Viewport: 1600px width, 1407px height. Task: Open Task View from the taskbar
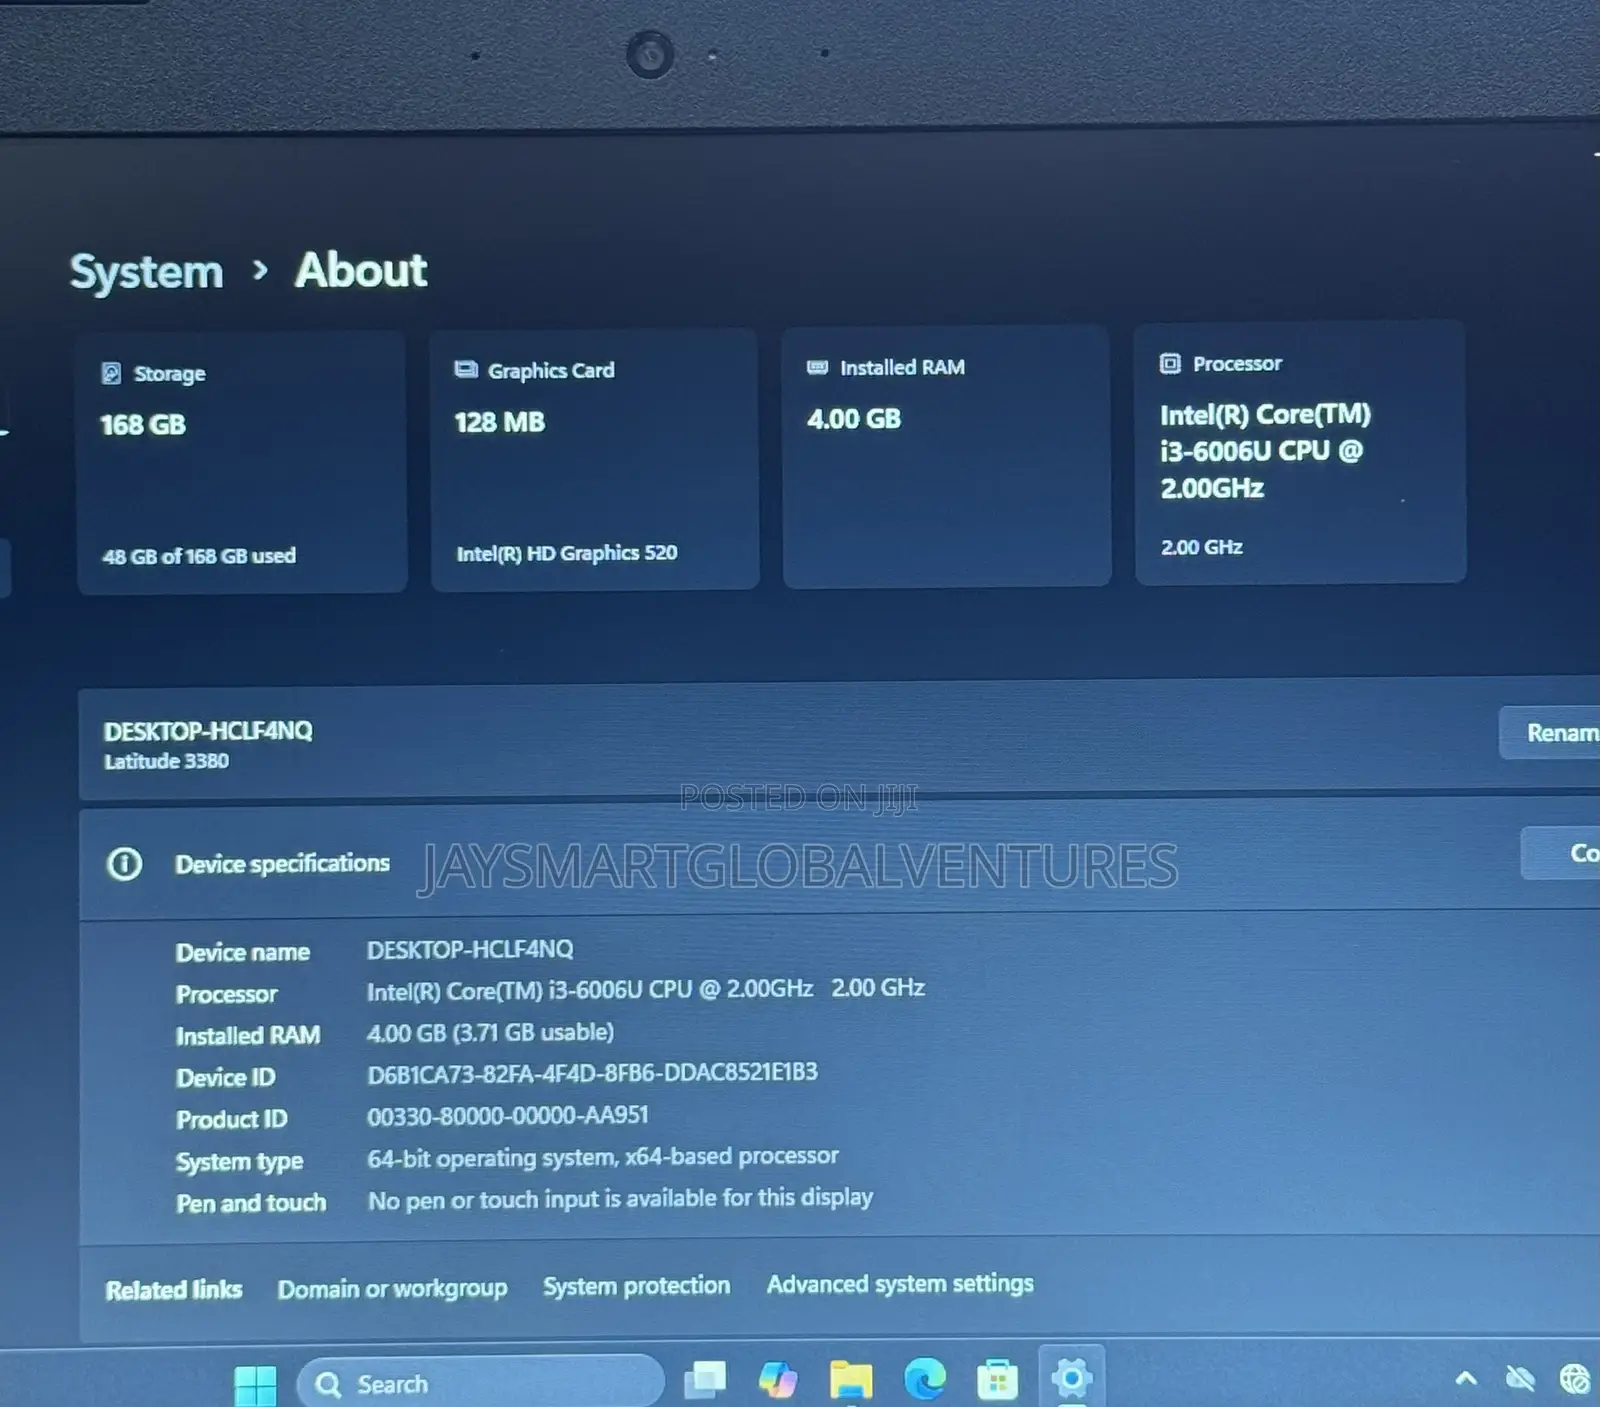coord(705,1382)
